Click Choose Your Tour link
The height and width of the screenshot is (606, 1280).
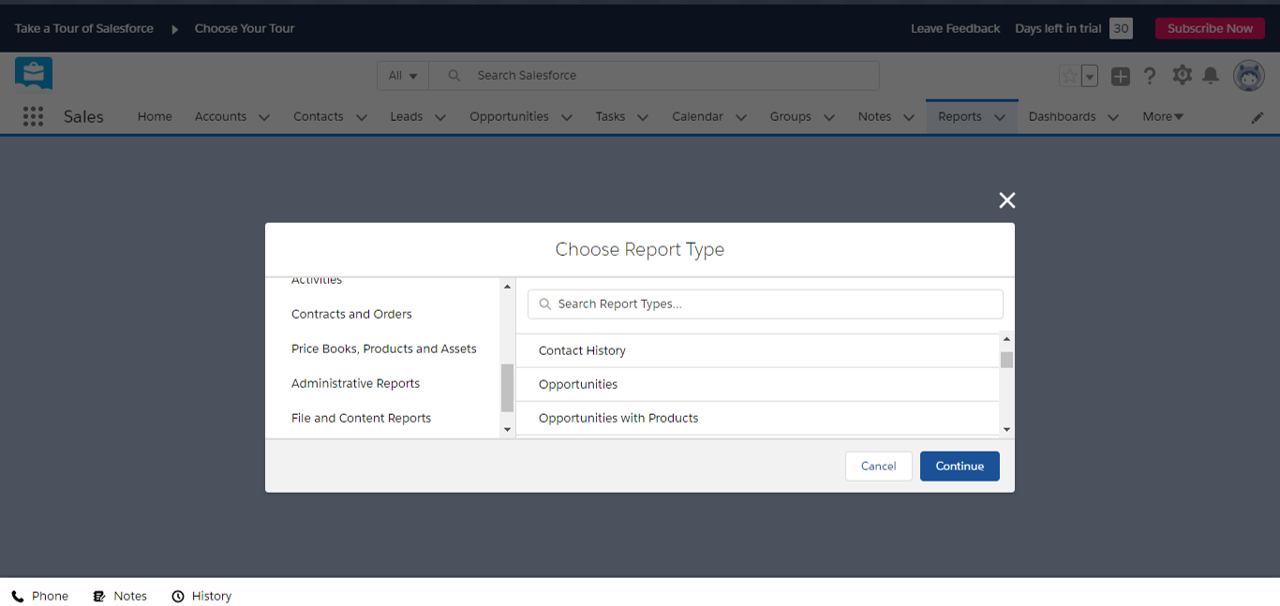(x=245, y=28)
